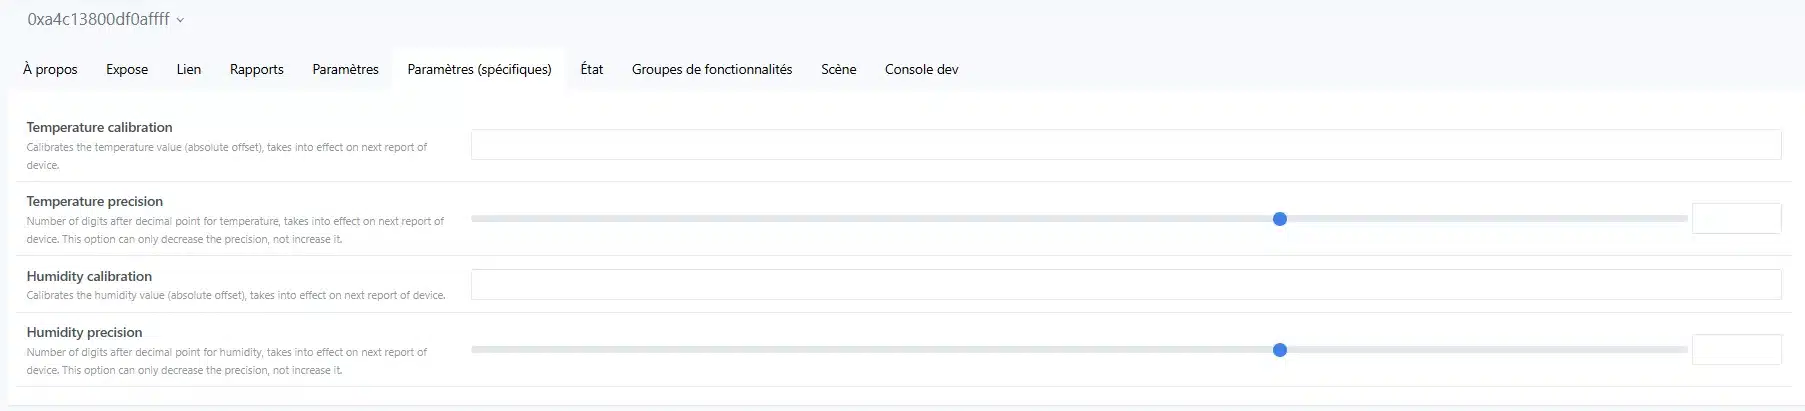The height and width of the screenshot is (411, 1805).
Task: Select the Paramètres tab
Action: pyautogui.click(x=346, y=69)
